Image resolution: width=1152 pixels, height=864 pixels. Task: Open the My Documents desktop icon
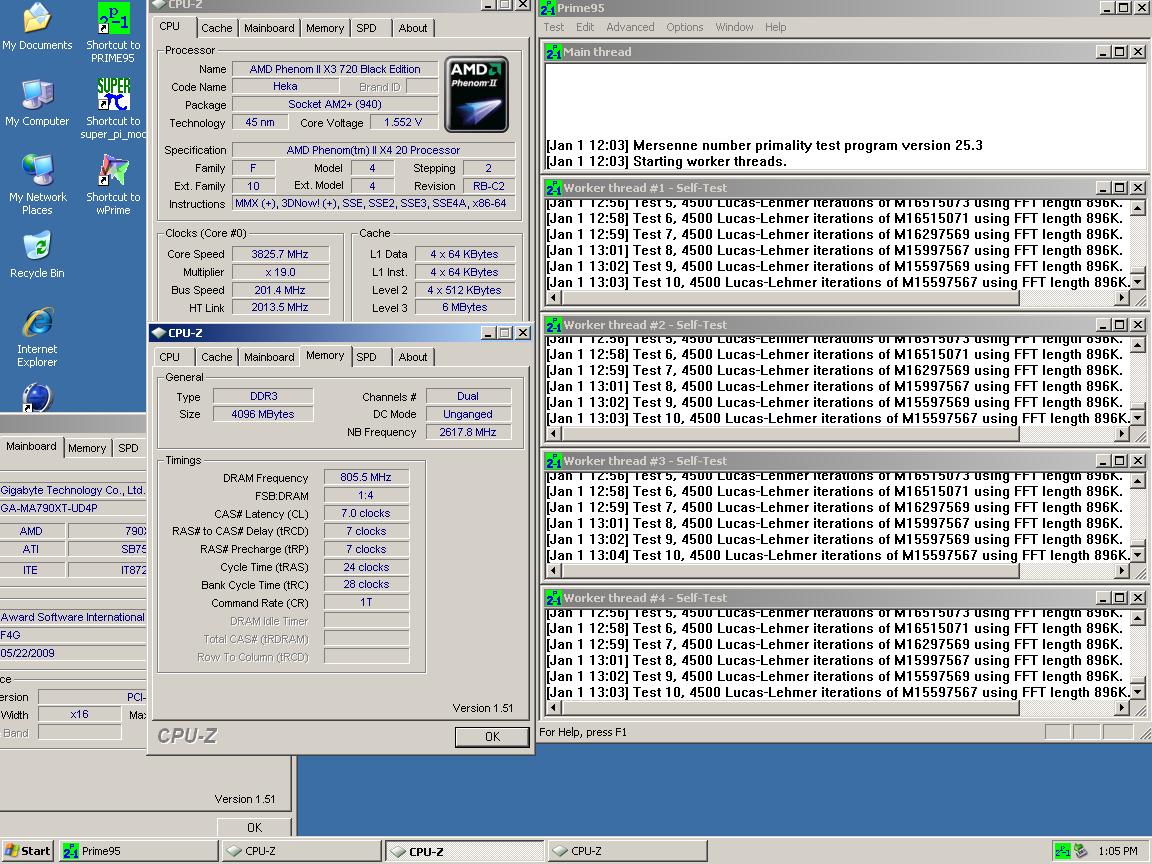[37, 20]
